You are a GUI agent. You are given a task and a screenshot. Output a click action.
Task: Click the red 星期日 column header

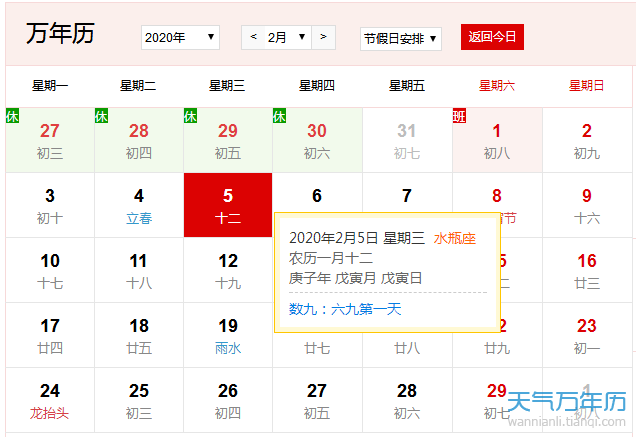coord(587,86)
